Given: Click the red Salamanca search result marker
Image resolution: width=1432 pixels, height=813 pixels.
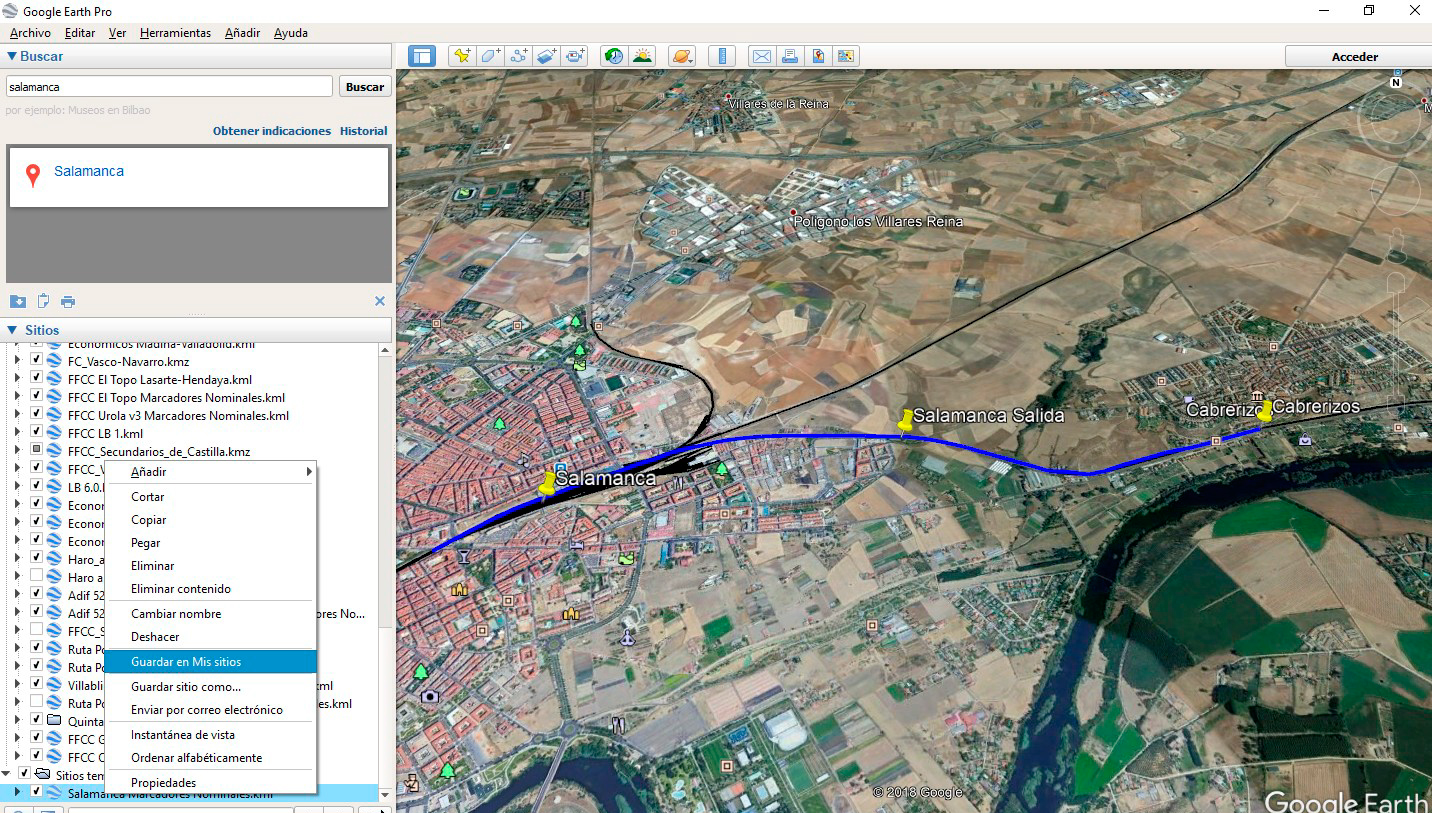Looking at the screenshot, I should 33,176.
